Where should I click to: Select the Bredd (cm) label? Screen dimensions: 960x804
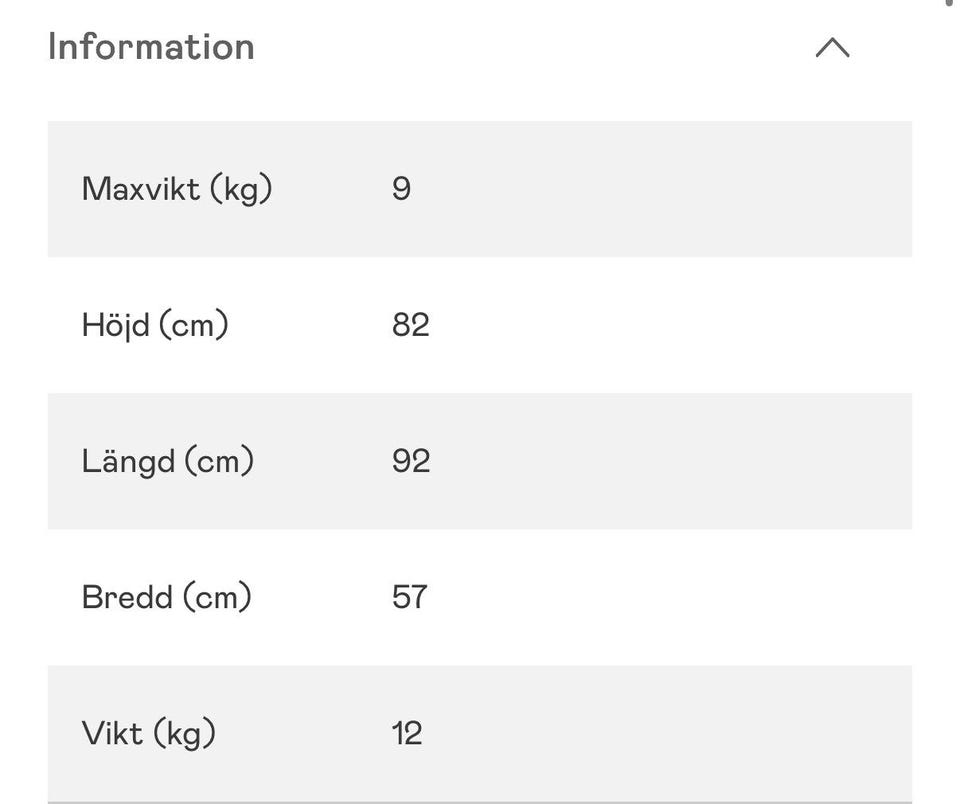click(167, 597)
